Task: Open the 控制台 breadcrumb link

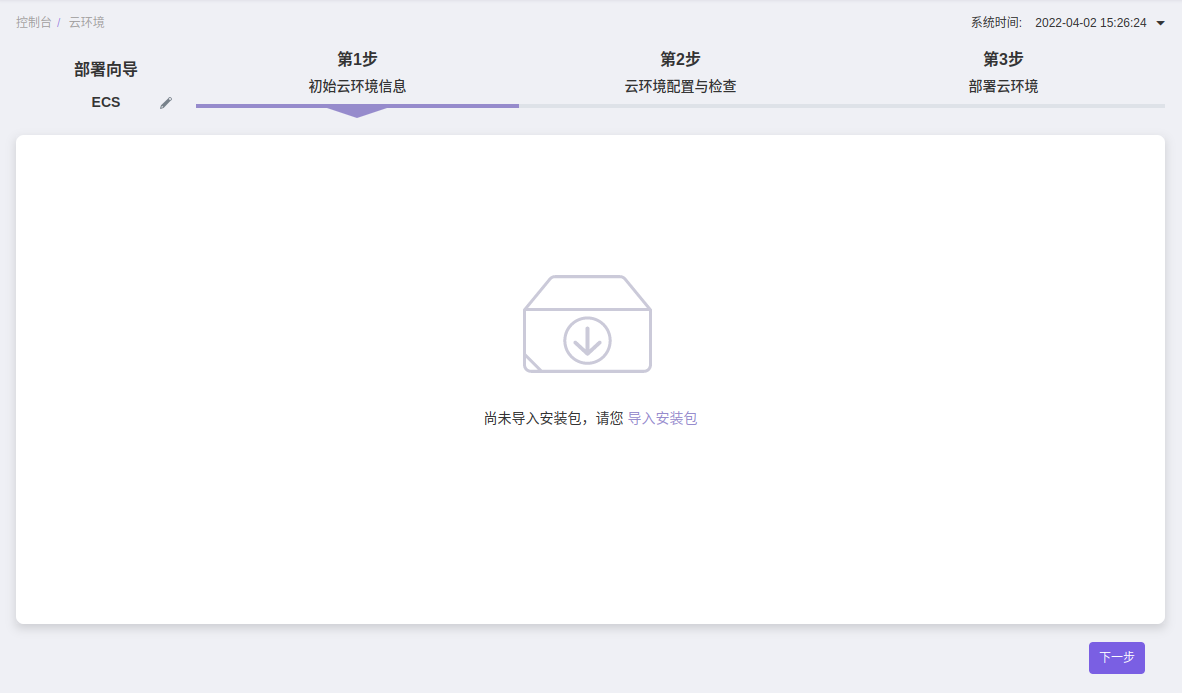Action: pos(33,22)
